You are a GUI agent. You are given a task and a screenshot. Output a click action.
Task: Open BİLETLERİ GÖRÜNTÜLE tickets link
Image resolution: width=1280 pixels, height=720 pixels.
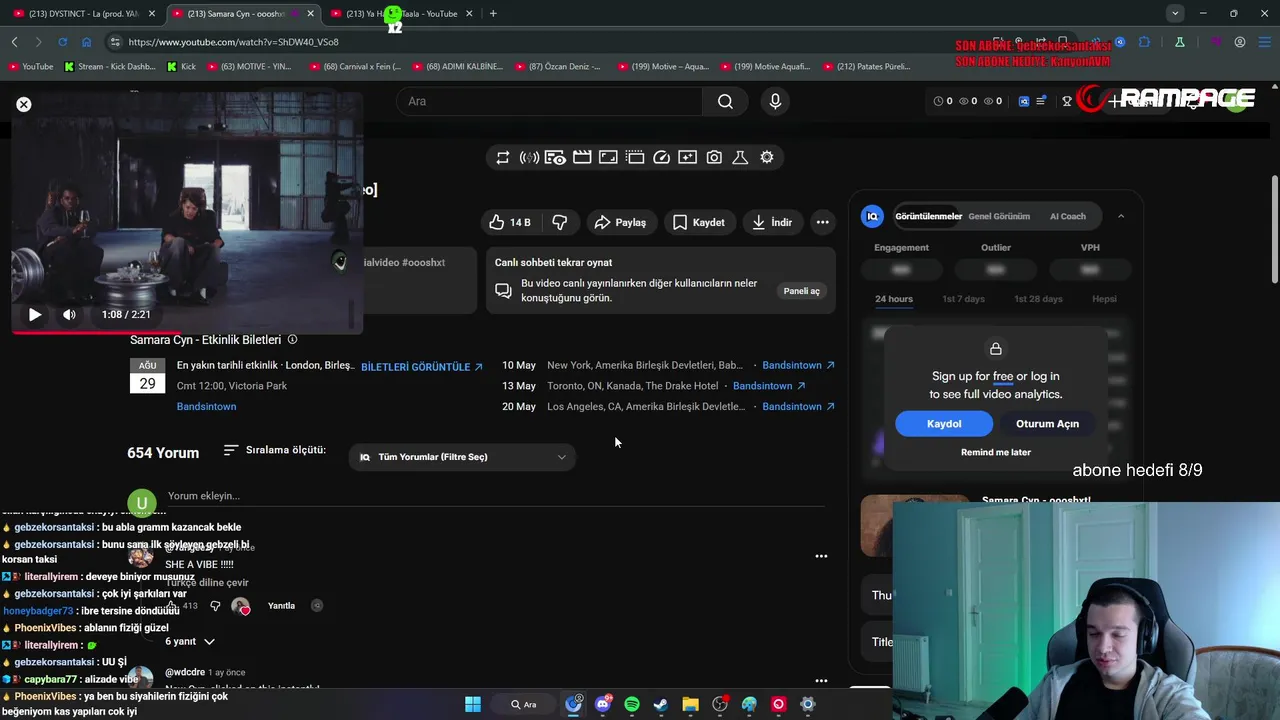pyautogui.click(x=422, y=367)
